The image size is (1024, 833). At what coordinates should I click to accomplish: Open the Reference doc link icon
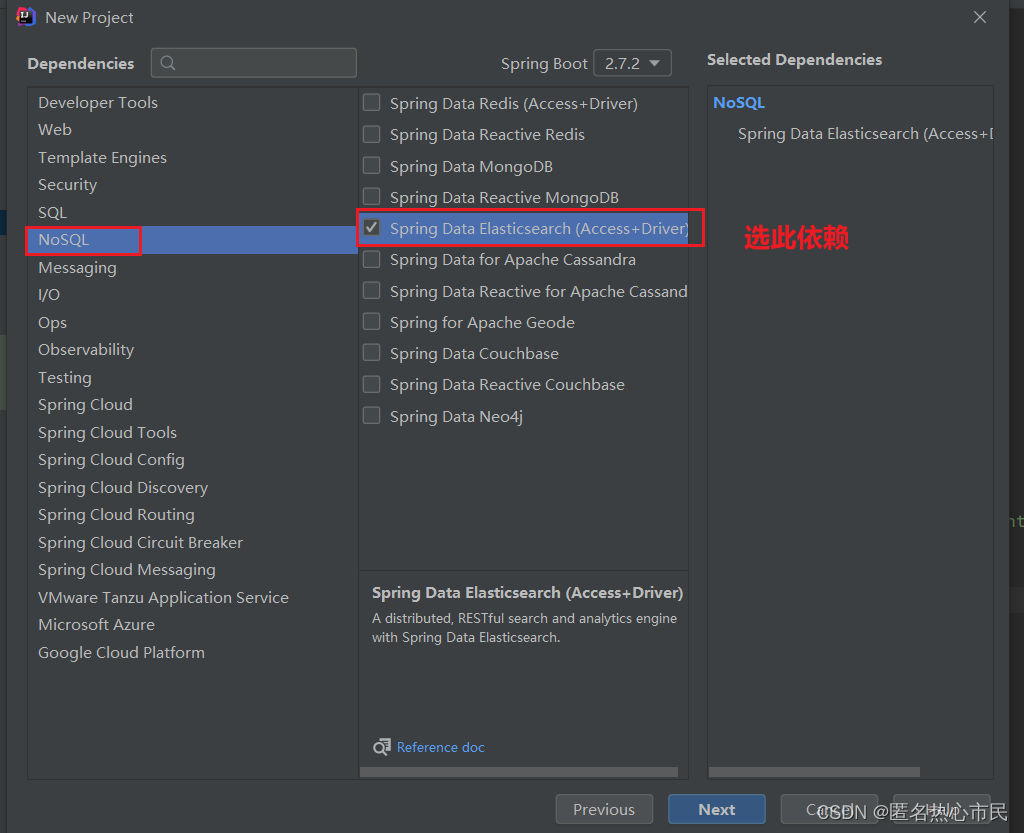click(382, 747)
